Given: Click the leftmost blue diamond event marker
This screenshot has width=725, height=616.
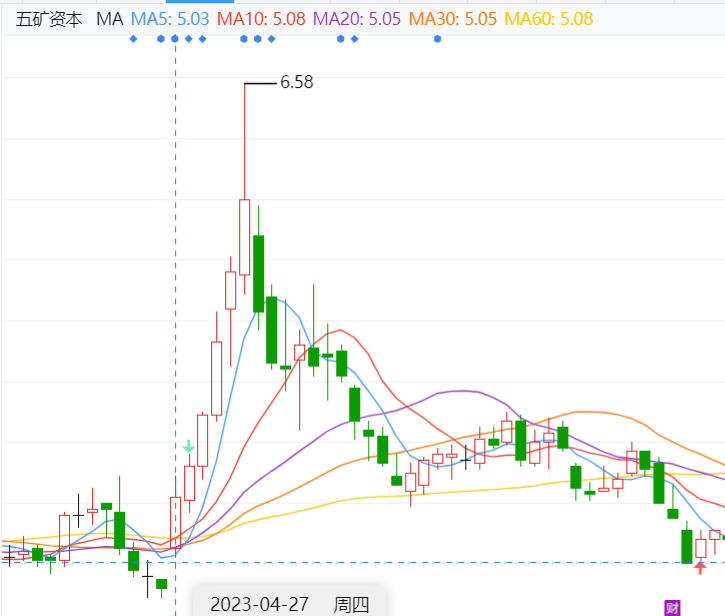Looking at the screenshot, I should point(133,39).
